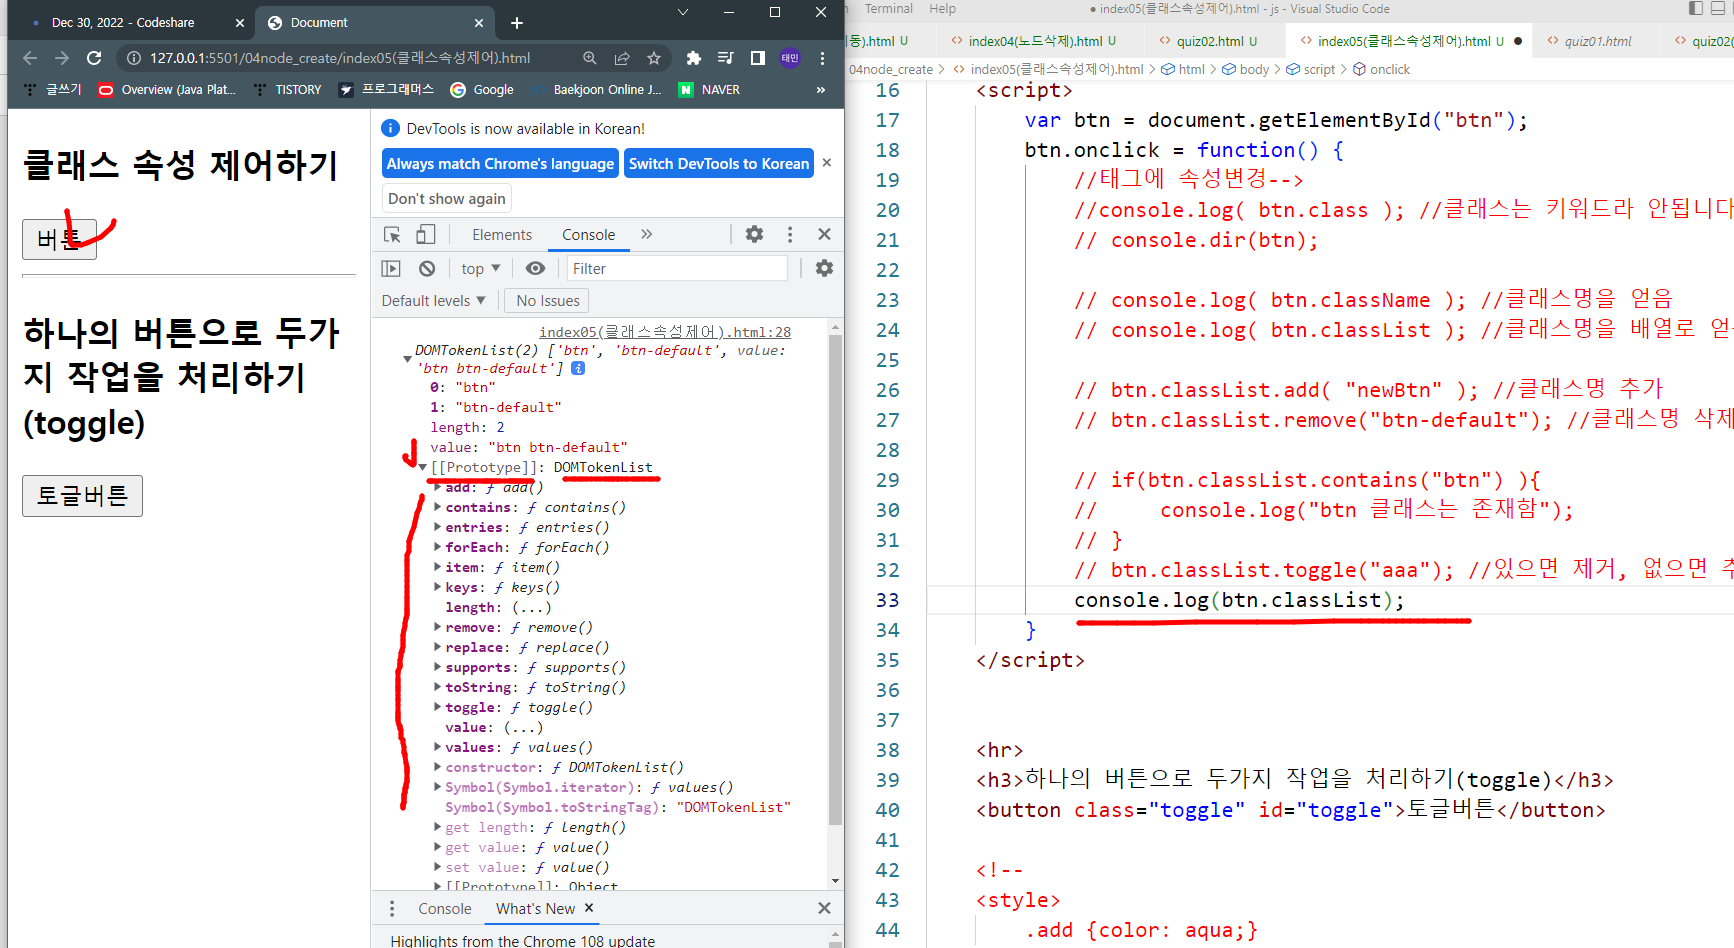Click the share page icon
This screenshot has width=1734, height=948.
pos(622,58)
